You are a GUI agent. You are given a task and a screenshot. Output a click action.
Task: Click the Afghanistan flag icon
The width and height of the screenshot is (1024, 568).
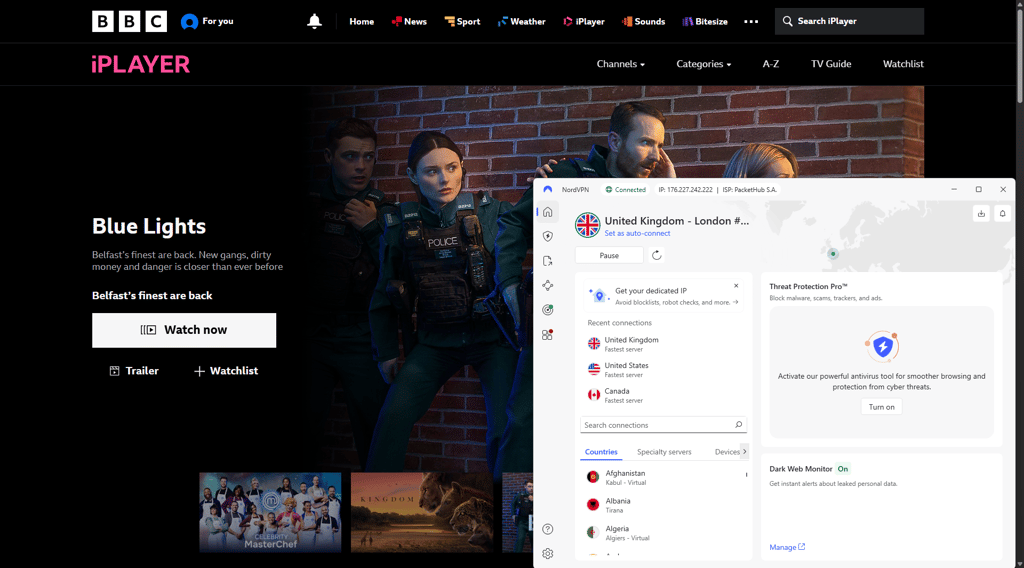tap(593, 477)
